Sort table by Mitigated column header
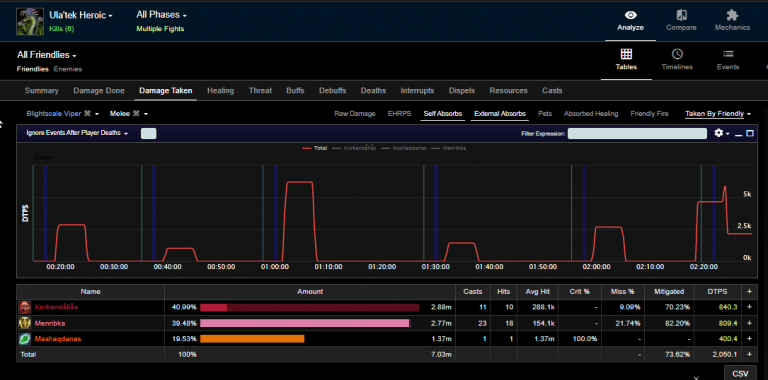 point(669,291)
